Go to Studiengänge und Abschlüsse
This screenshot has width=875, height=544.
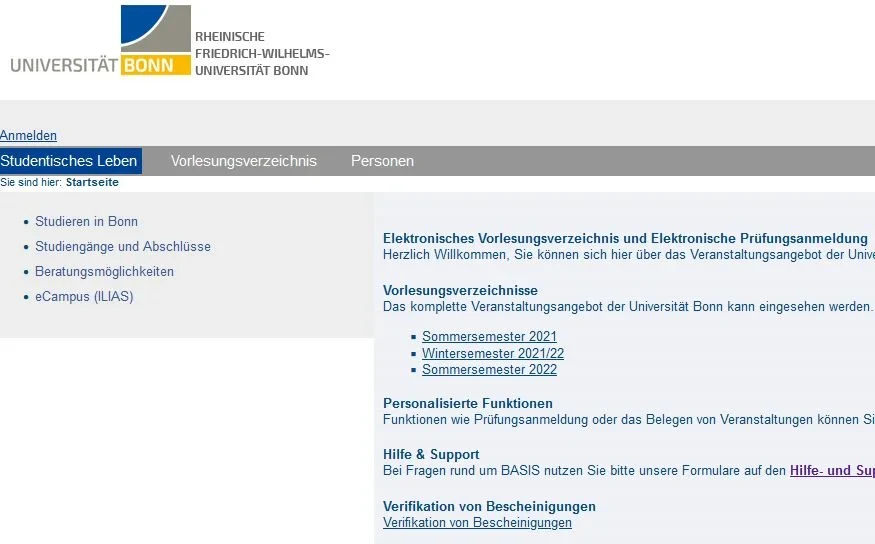coord(123,247)
